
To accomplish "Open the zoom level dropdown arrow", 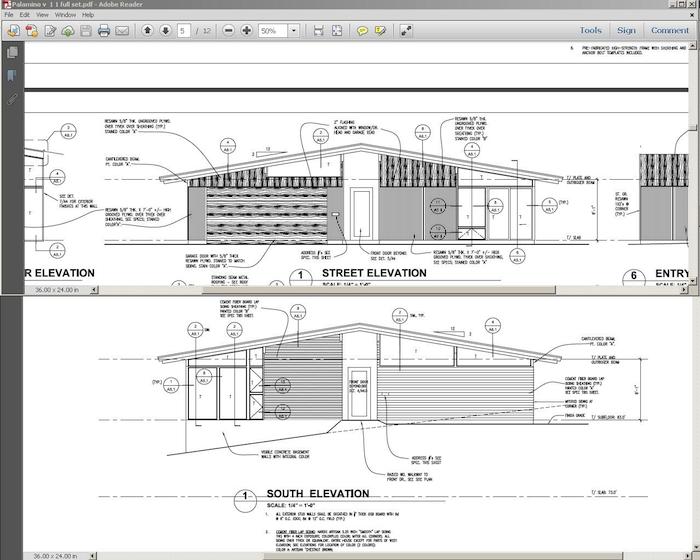I will (294, 31).
